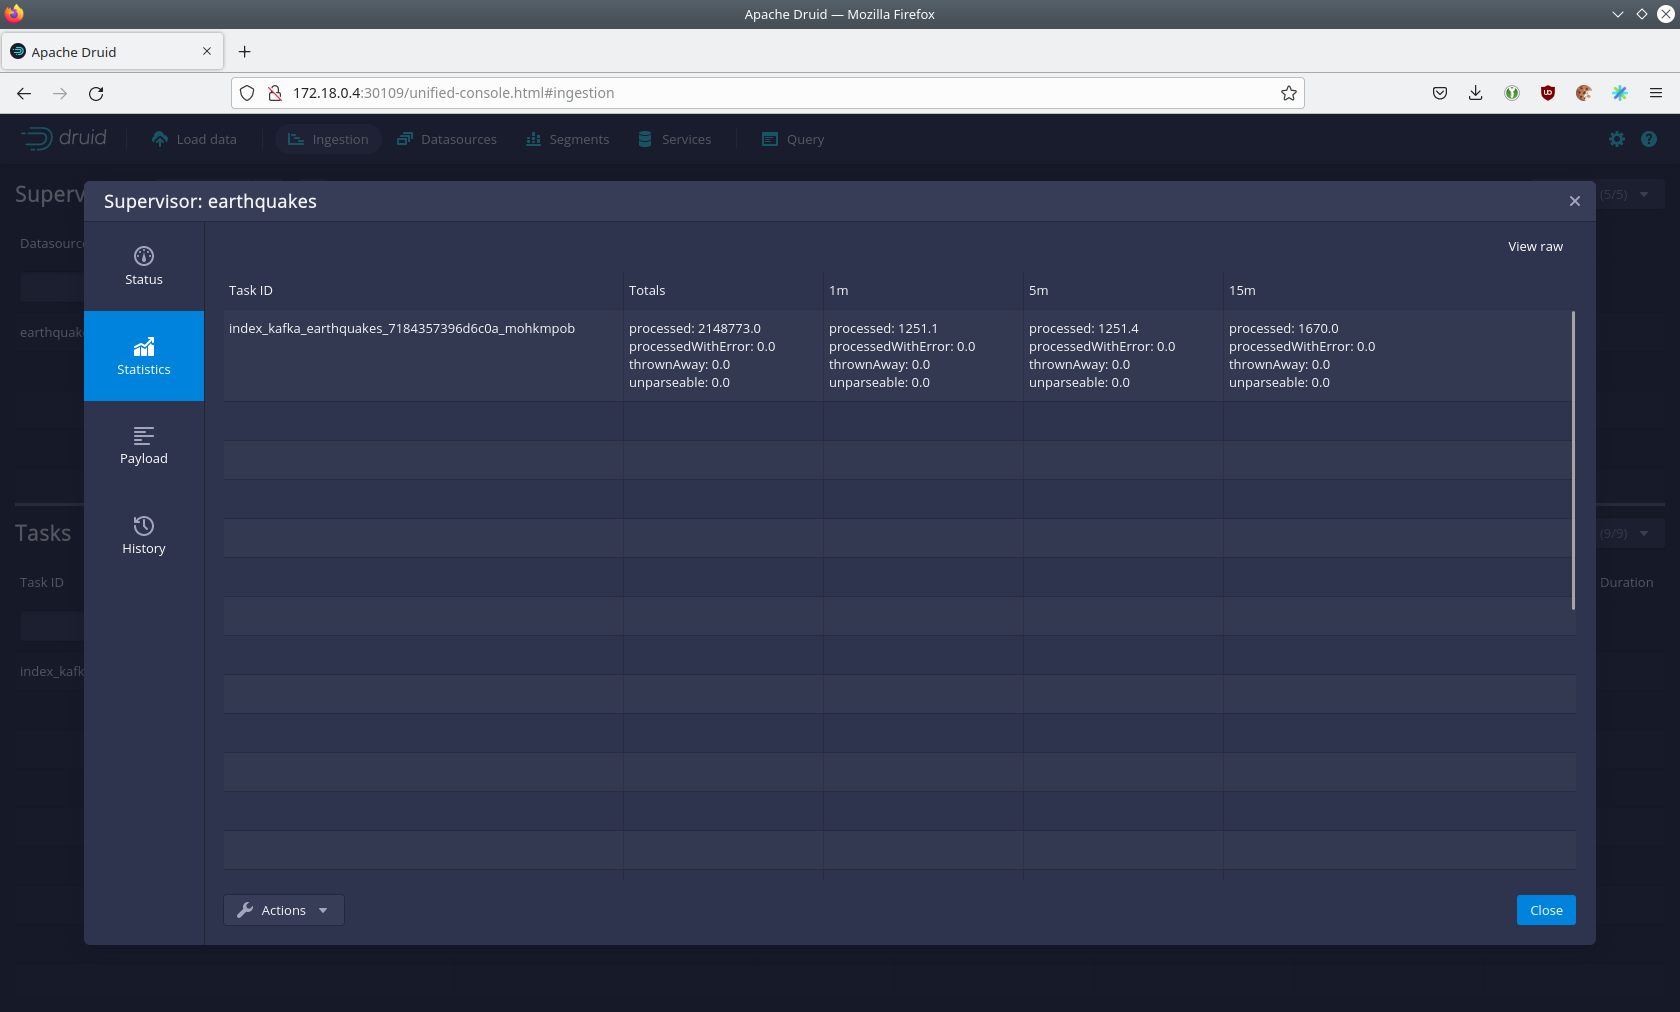Open the History tab

(143, 535)
